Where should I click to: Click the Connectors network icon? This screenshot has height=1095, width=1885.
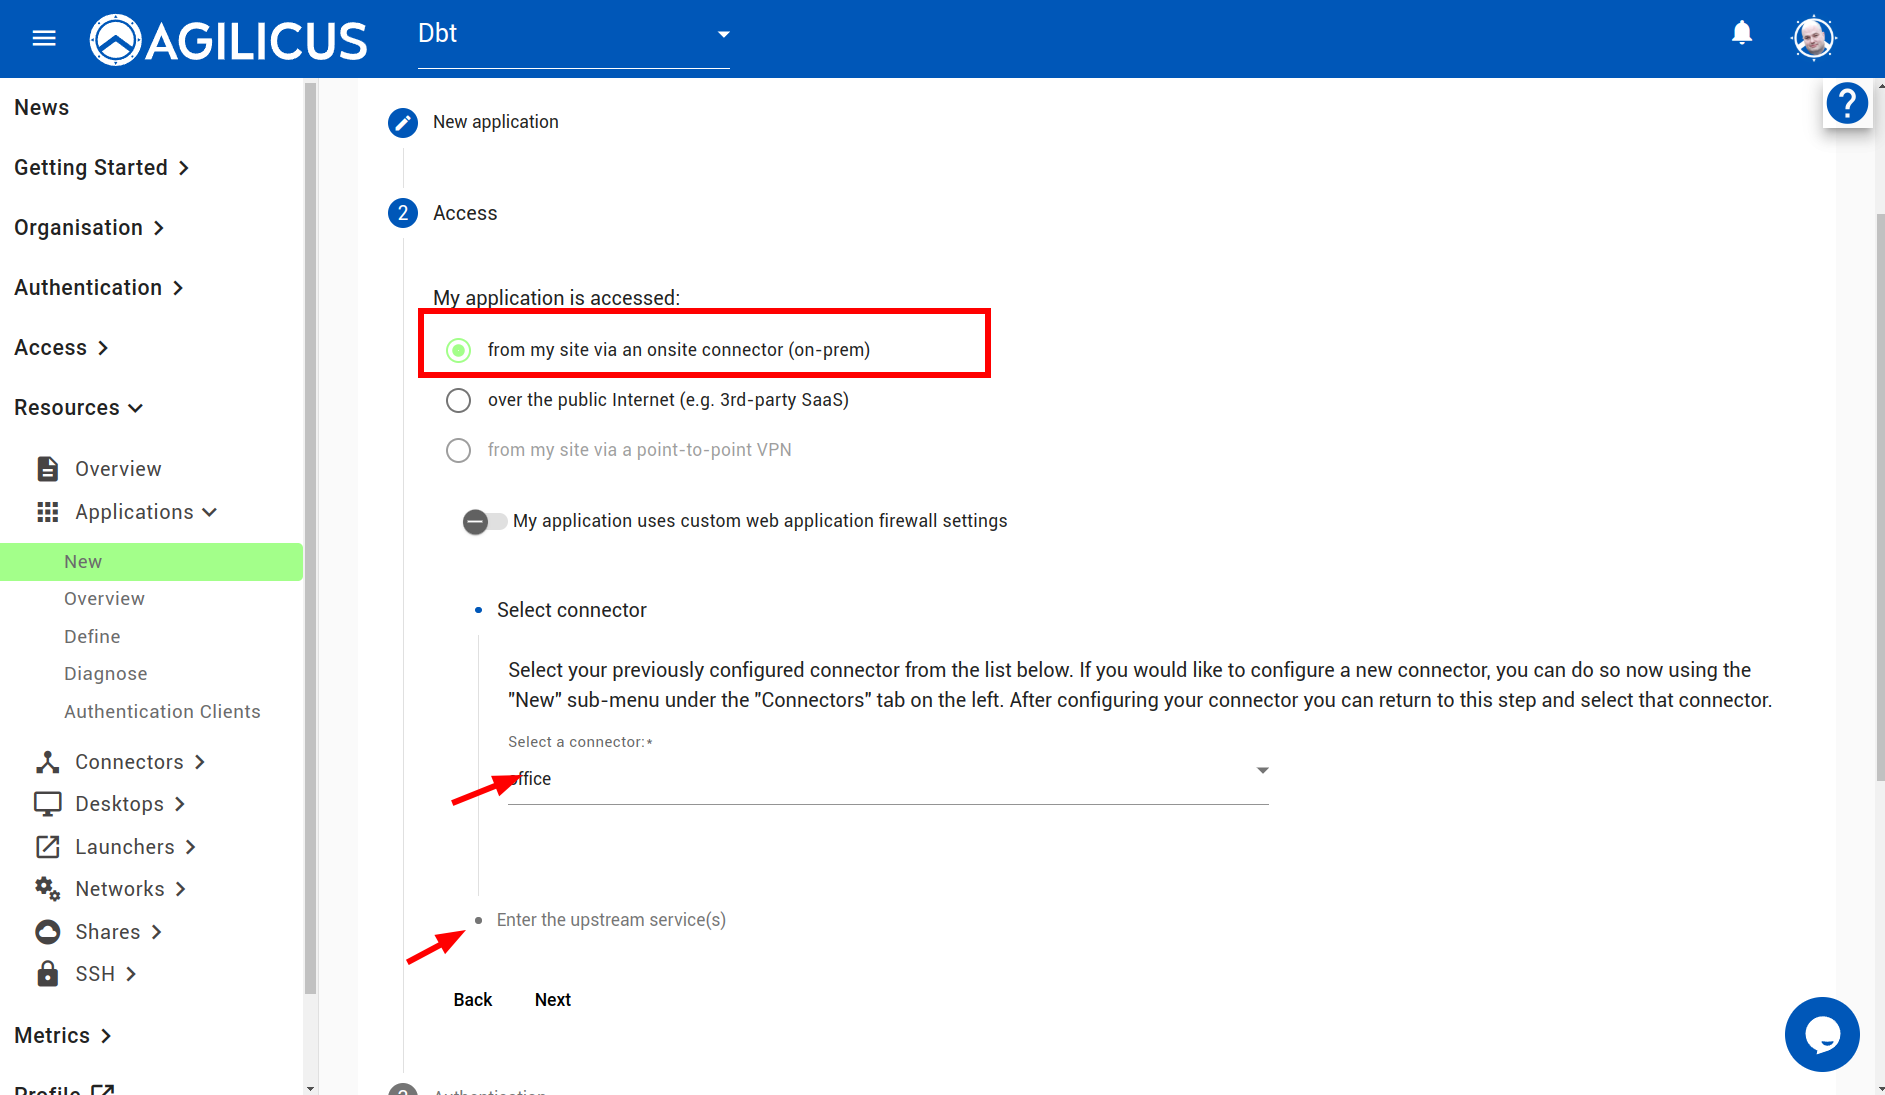point(48,762)
